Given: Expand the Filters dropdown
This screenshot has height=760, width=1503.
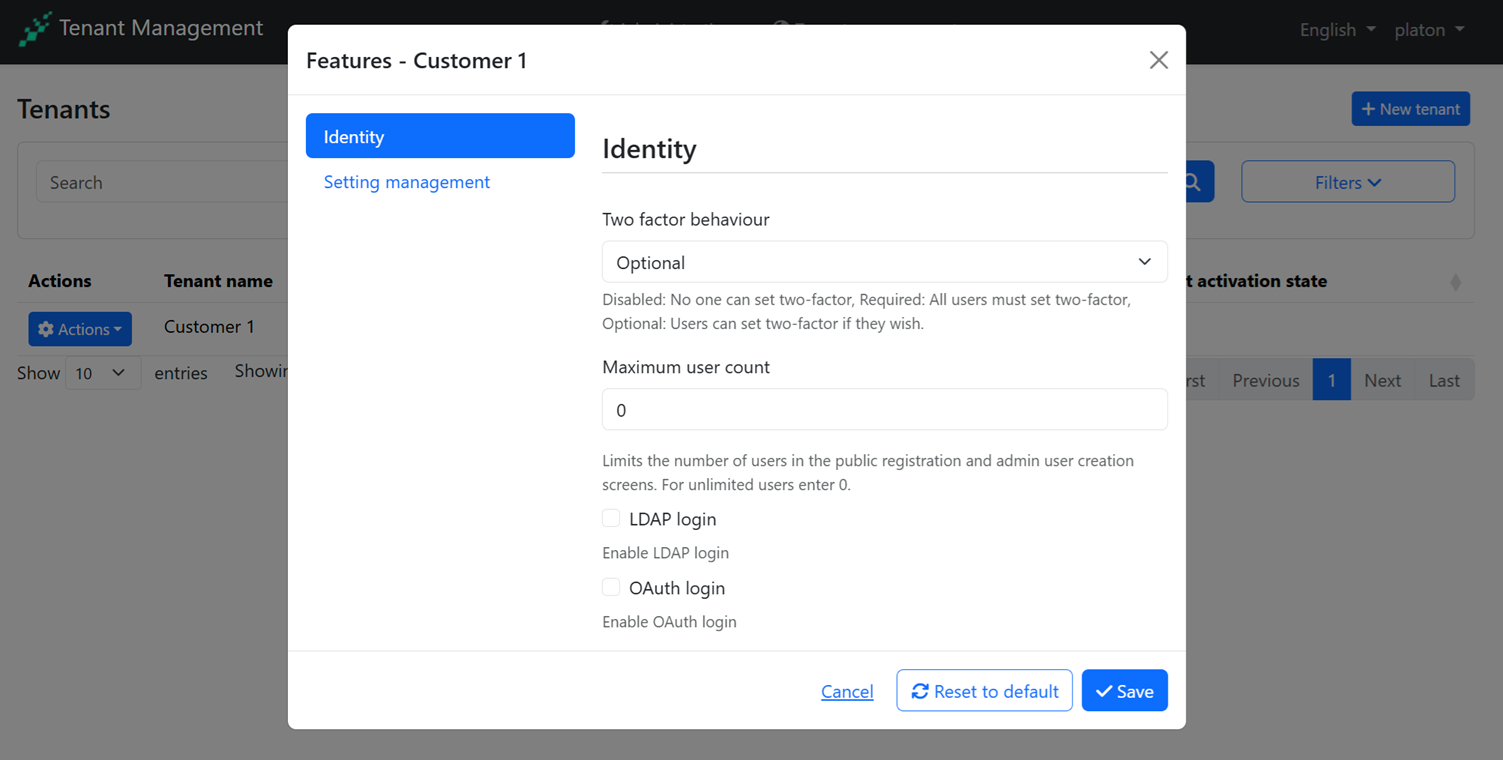Looking at the screenshot, I should point(1347,182).
